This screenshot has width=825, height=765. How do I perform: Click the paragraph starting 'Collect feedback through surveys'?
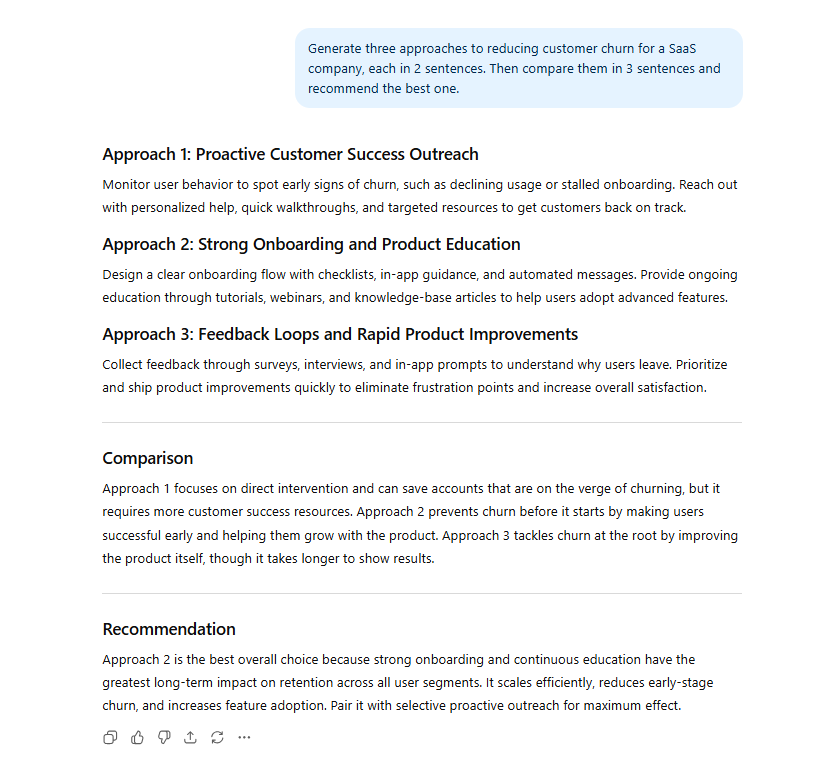point(420,376)
